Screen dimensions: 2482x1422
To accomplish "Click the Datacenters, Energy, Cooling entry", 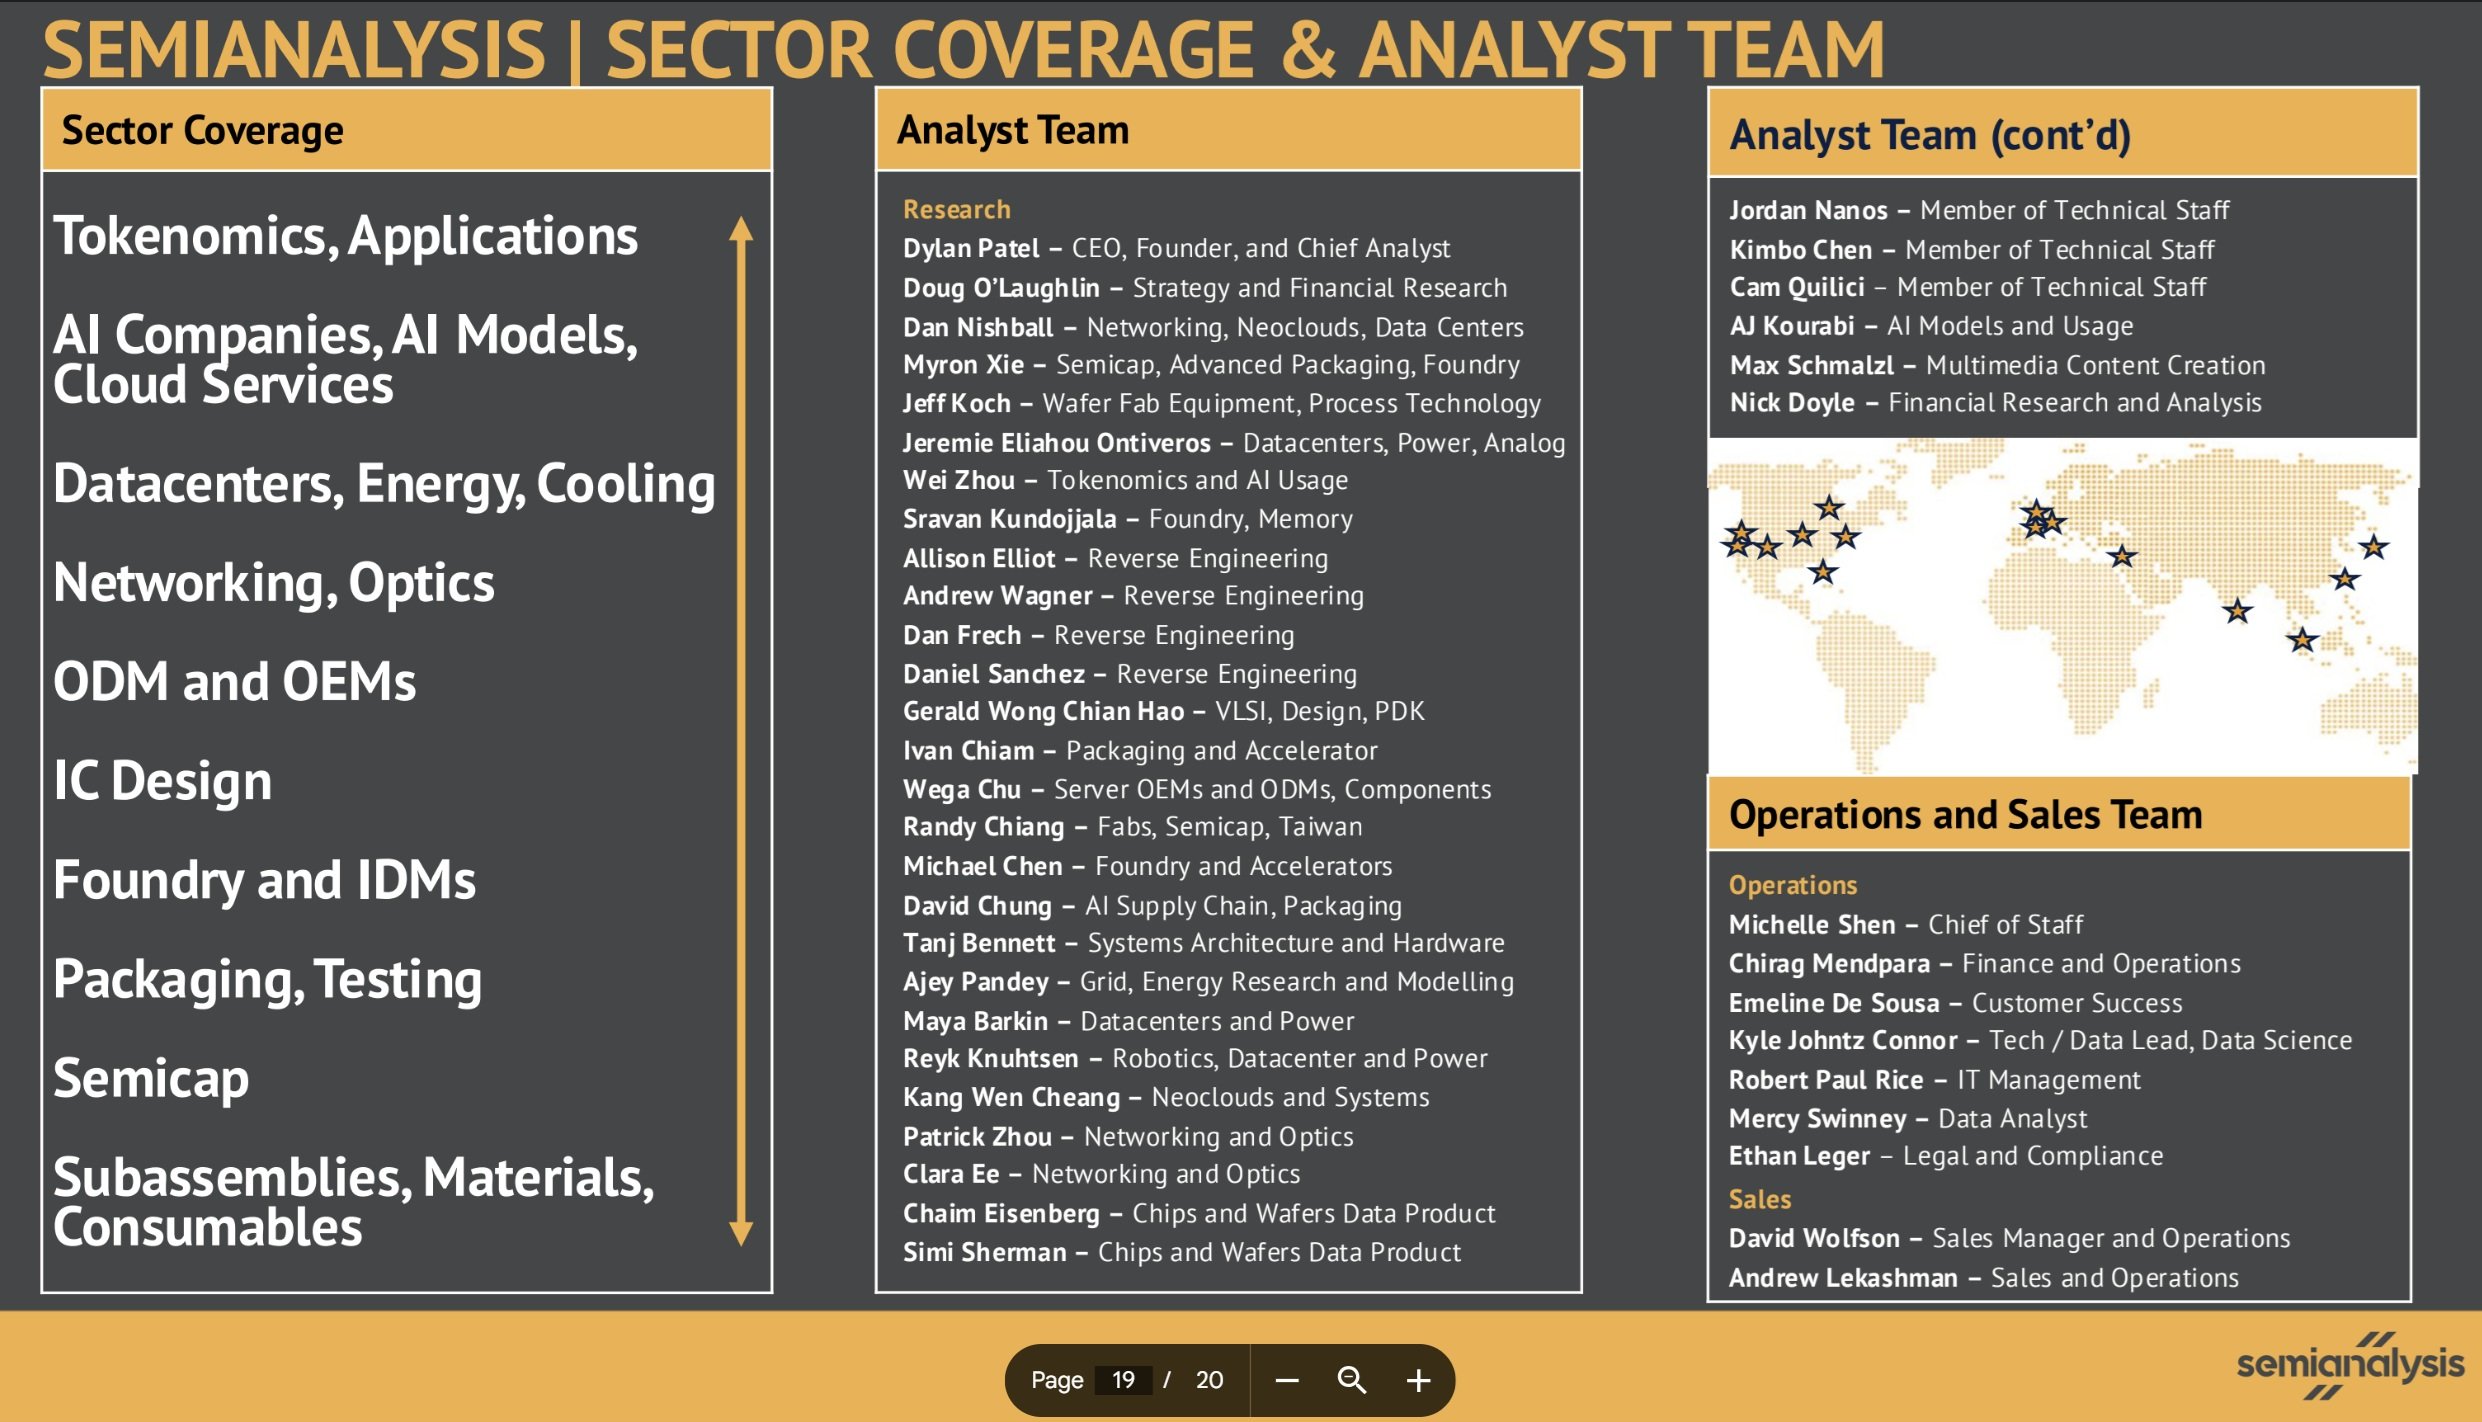I will (x=384, y=484).
